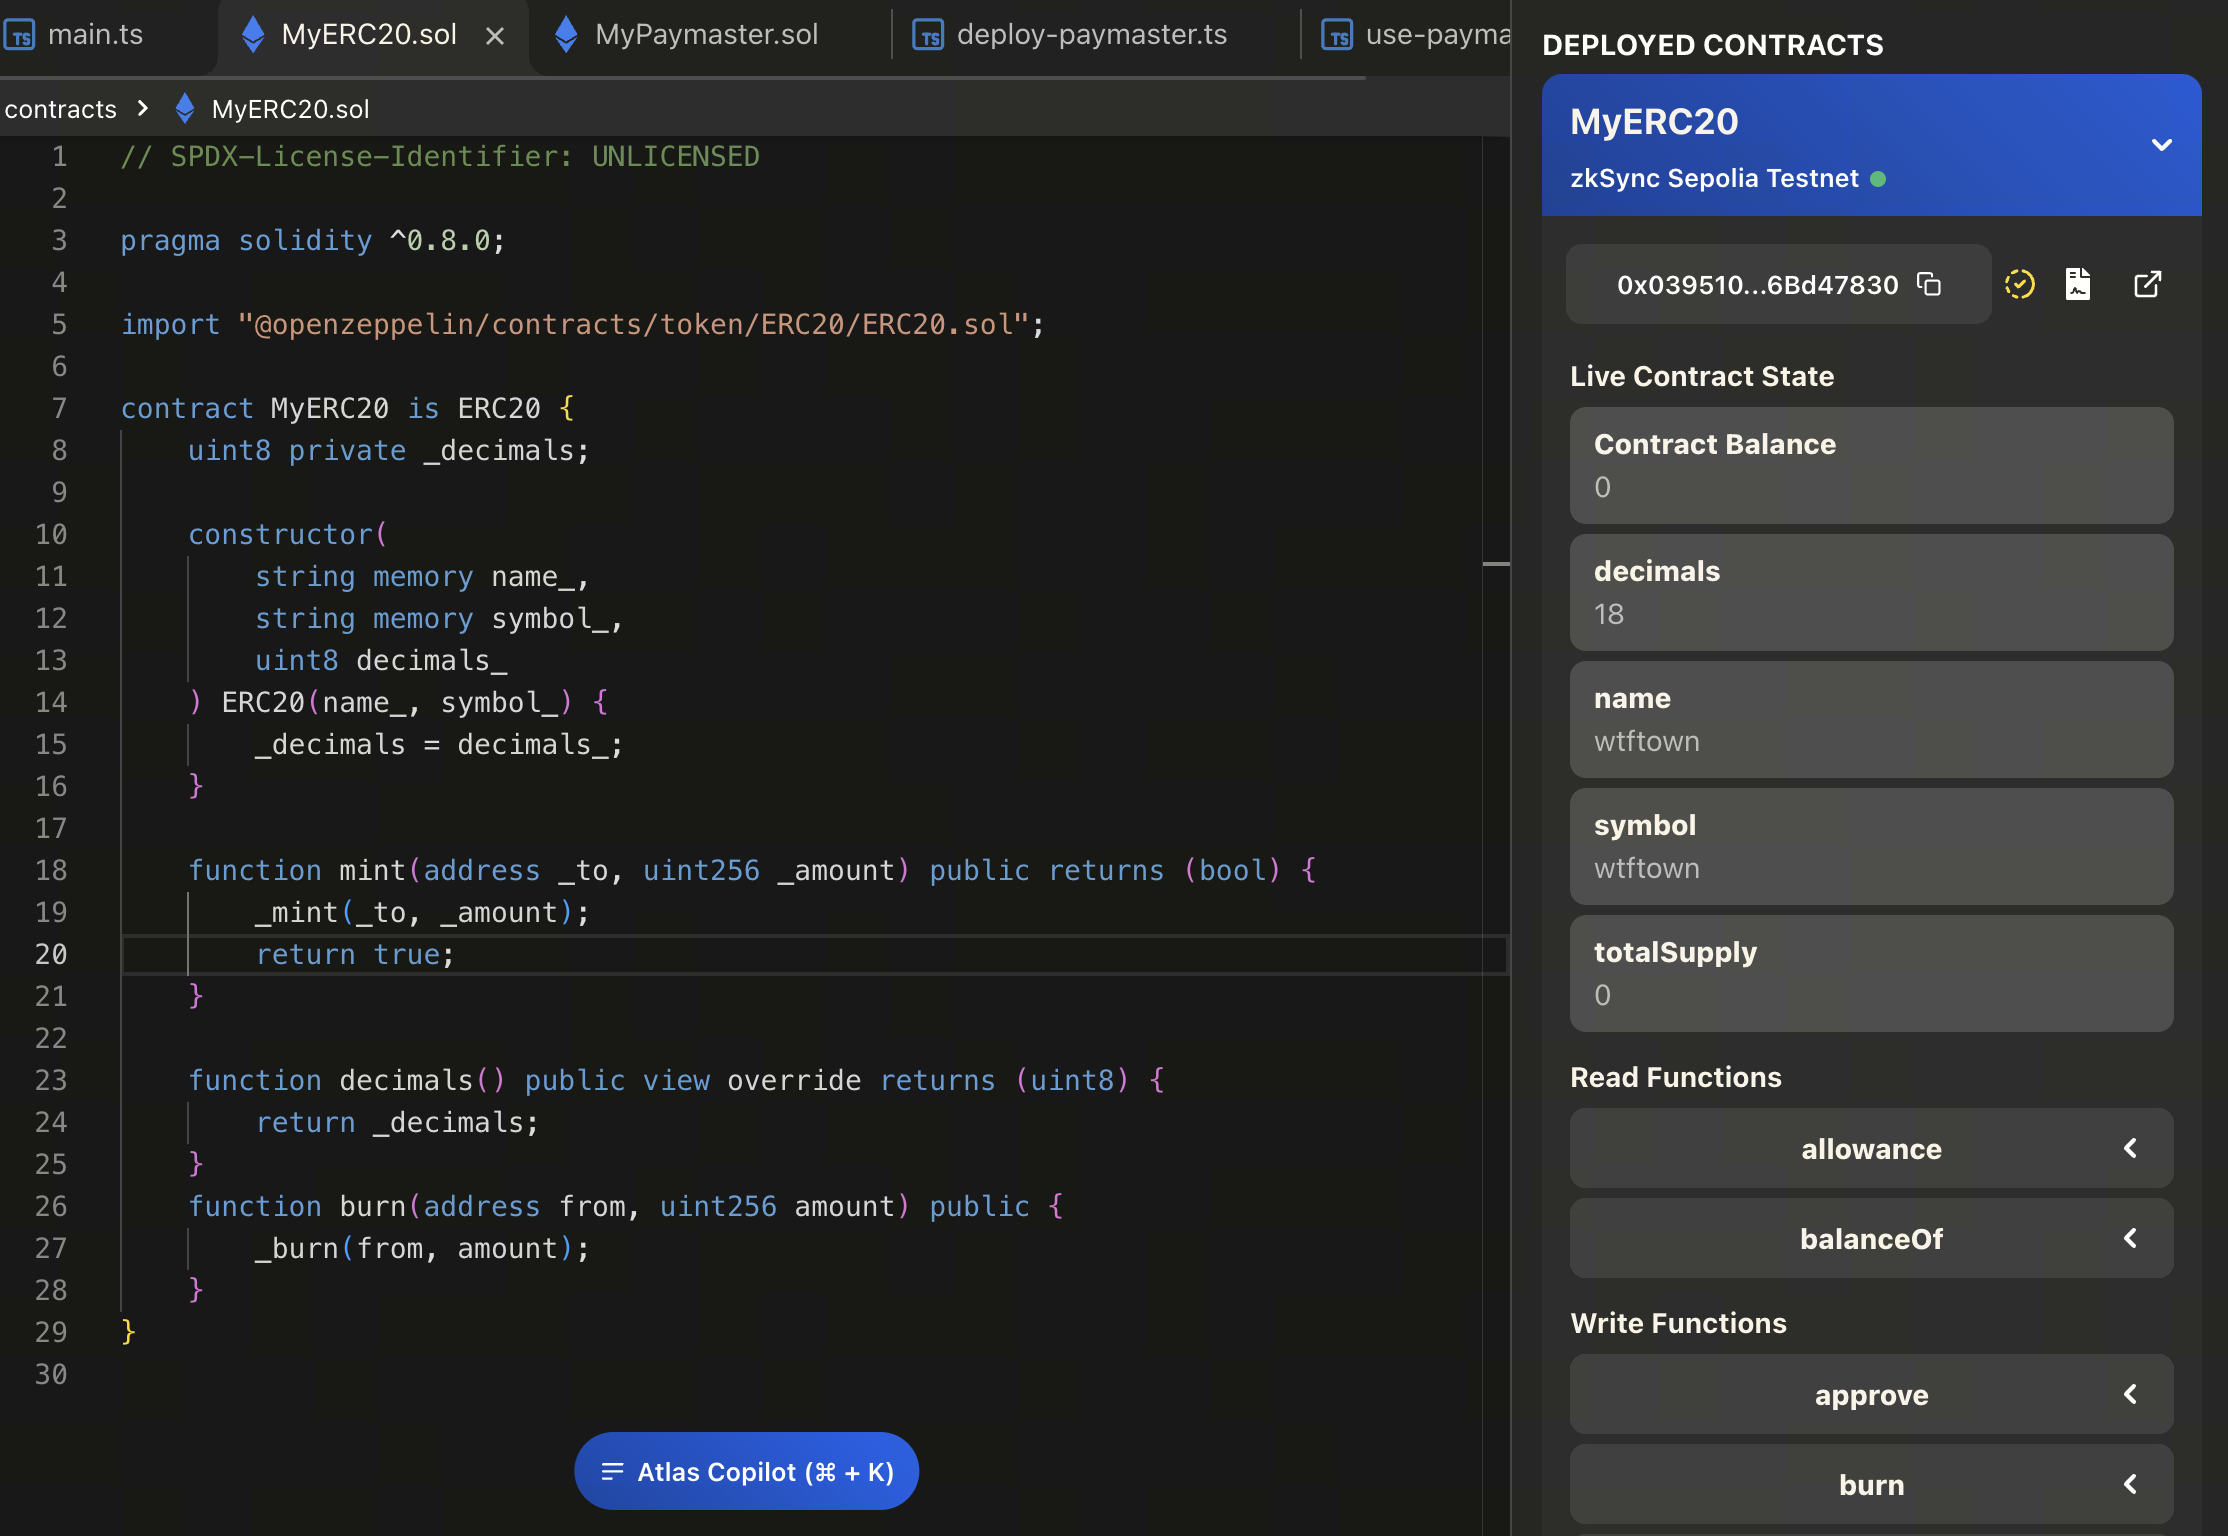This screenshot has width=2228, height=1536.
Task: Place cursor on pragma solidity line
Action: pos(313,240)
